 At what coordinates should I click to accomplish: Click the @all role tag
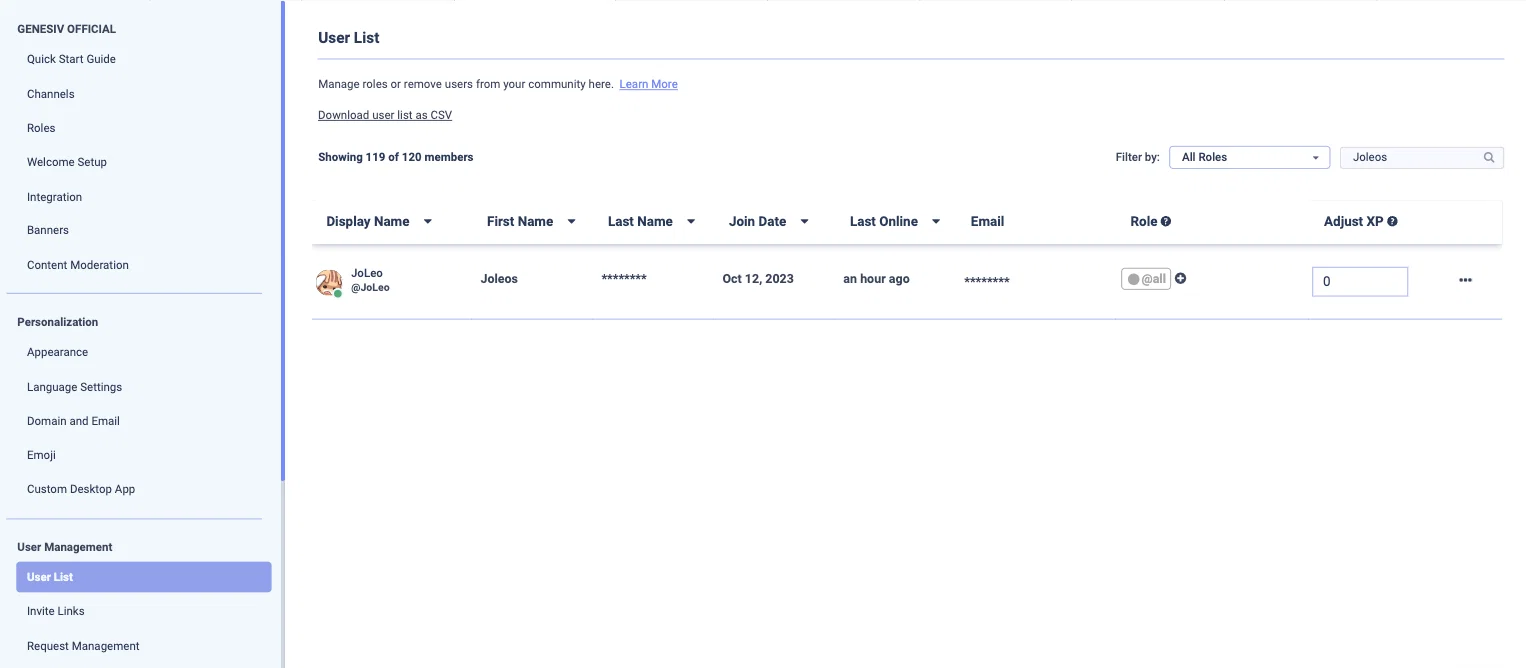click(1146, 279)
